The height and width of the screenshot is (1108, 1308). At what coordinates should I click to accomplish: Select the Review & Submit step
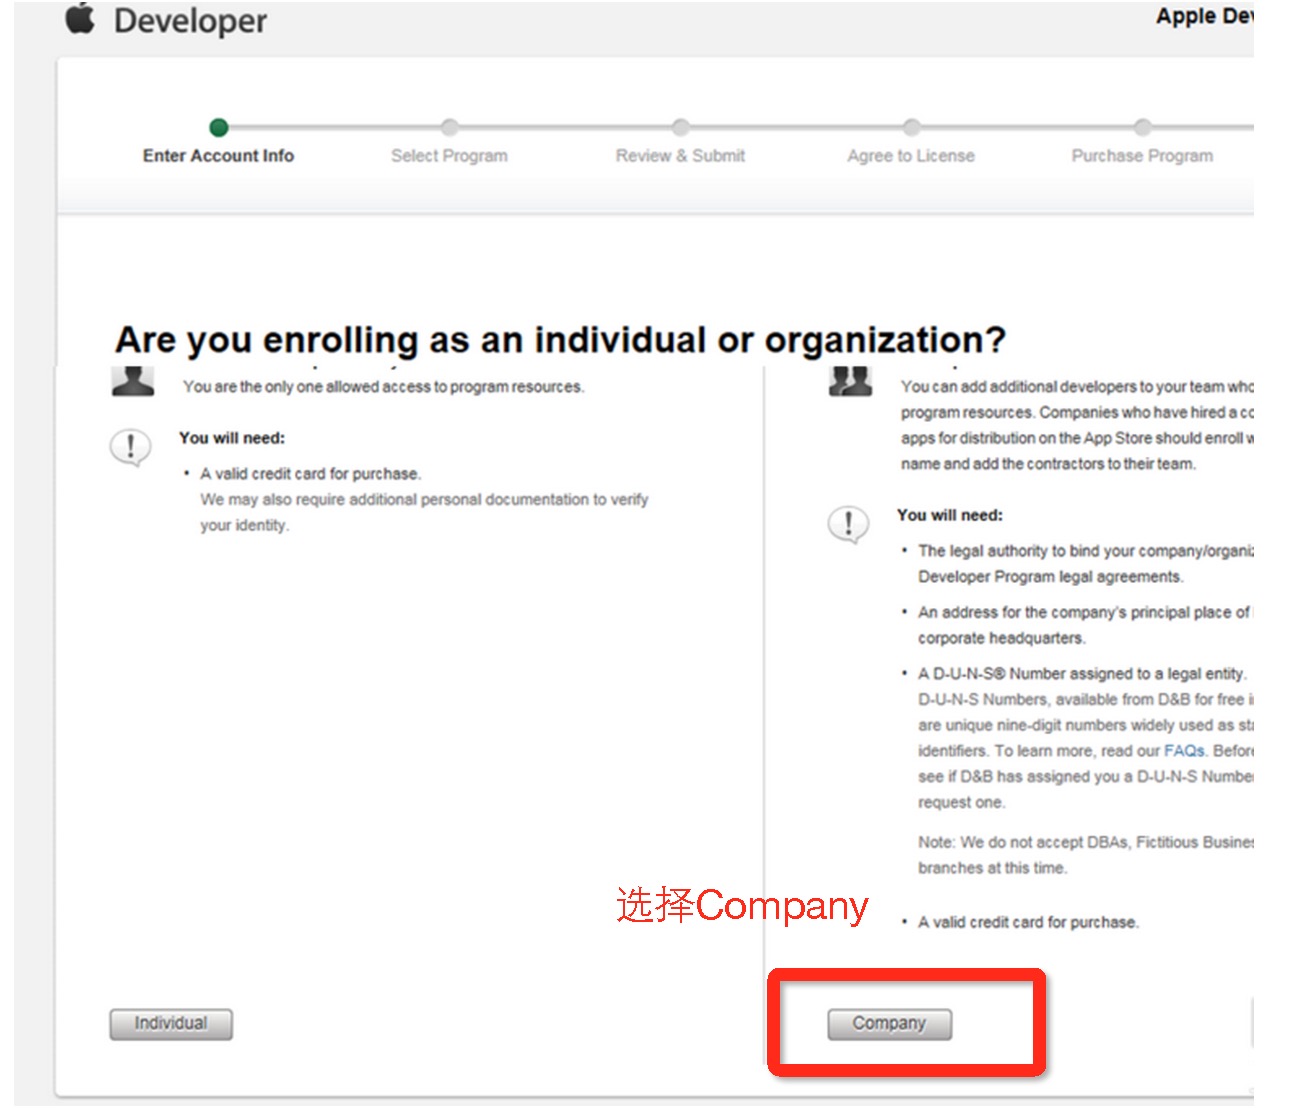pos(680,156)
